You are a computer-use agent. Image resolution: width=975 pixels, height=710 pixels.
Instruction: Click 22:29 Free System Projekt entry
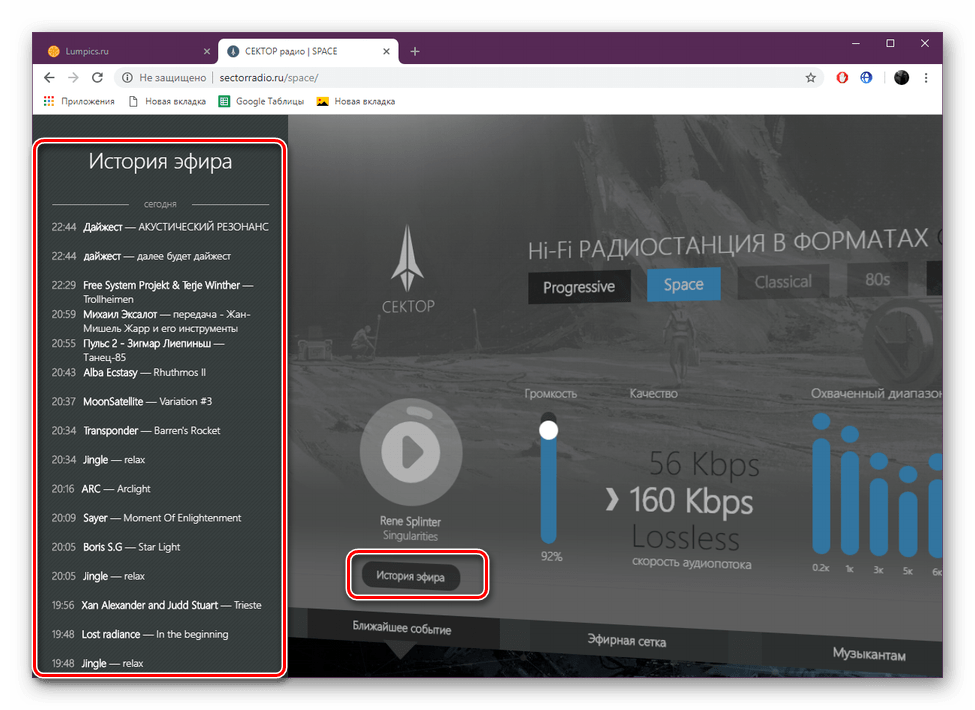[152, 292]
